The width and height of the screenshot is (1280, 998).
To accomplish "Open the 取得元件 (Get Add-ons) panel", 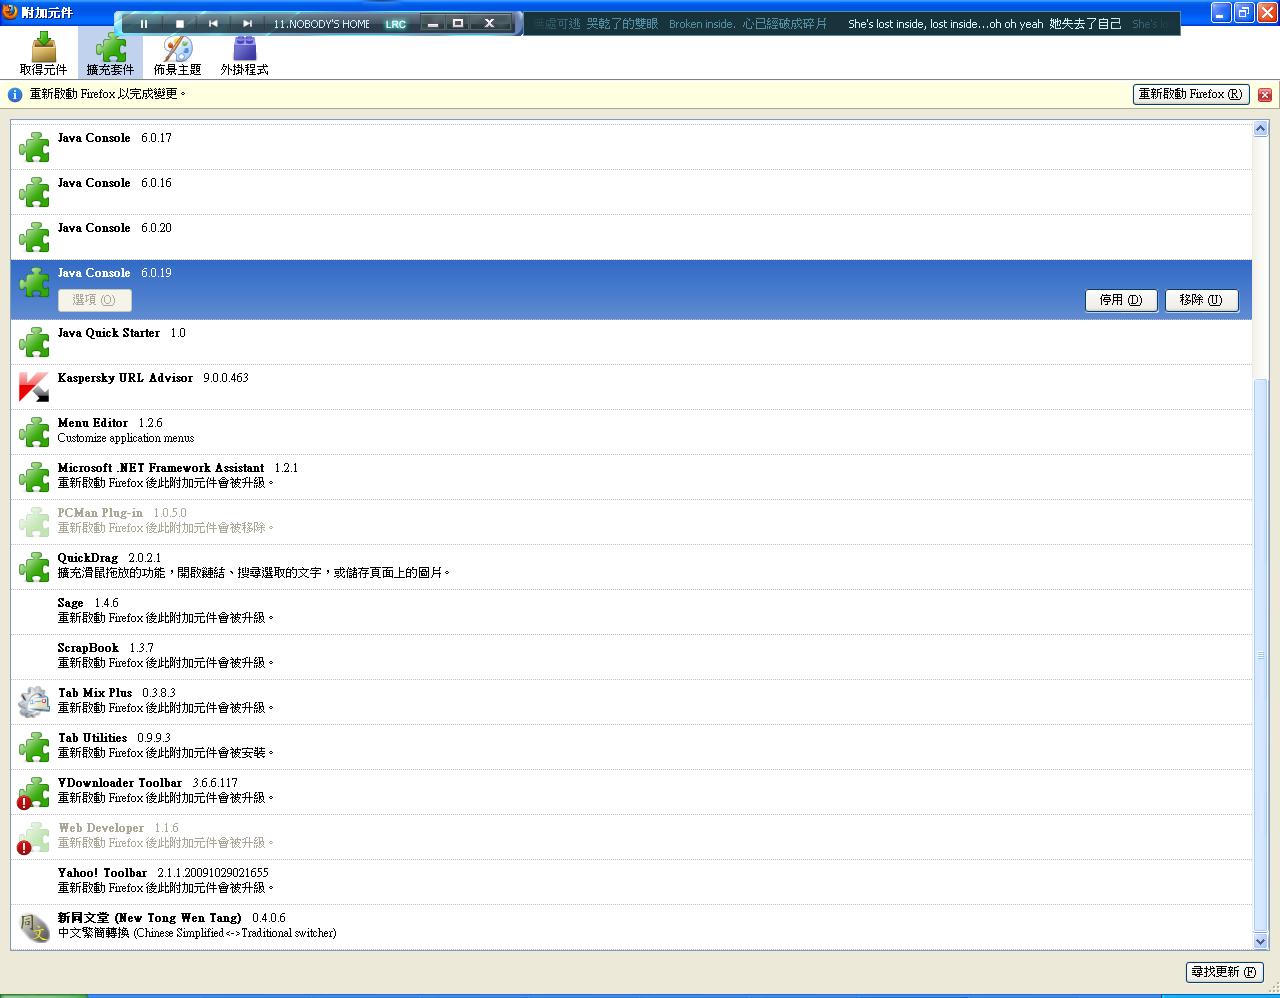I will tap(43, 54).
